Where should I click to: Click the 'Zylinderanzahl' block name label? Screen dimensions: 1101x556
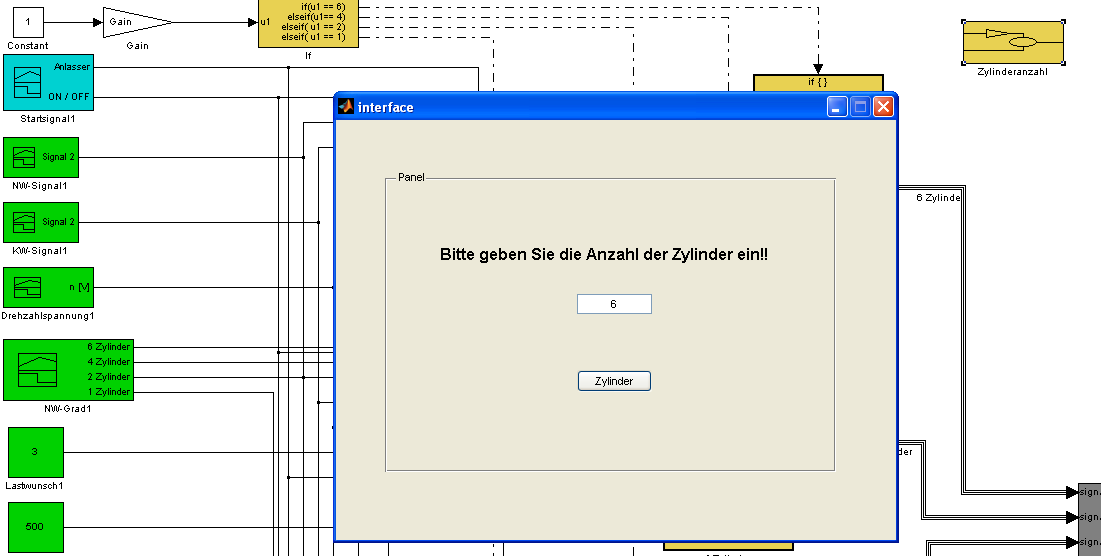pos(1013,72)
